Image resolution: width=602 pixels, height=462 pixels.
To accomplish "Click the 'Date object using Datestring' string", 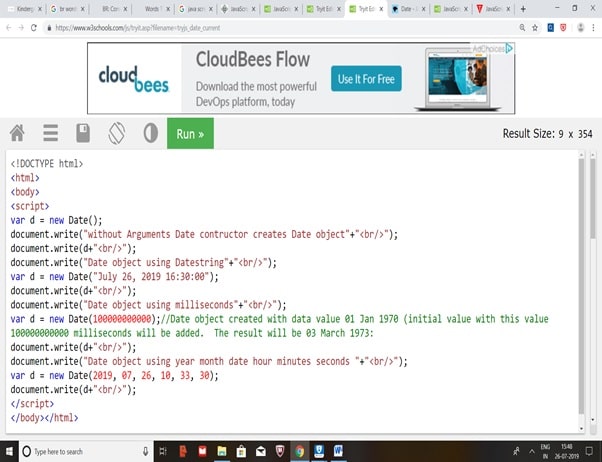I will [x=156, y=262].
